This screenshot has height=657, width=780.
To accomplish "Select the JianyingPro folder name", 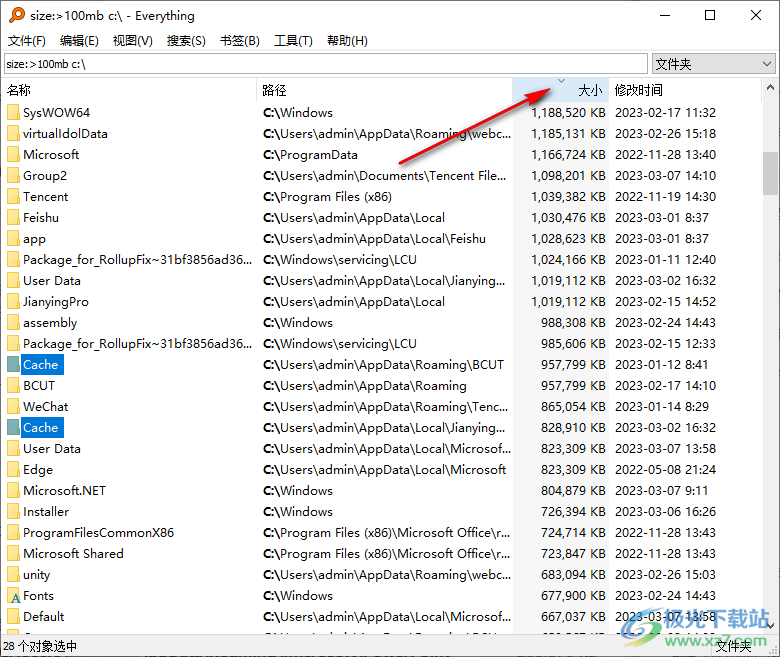I will point(56,301).
